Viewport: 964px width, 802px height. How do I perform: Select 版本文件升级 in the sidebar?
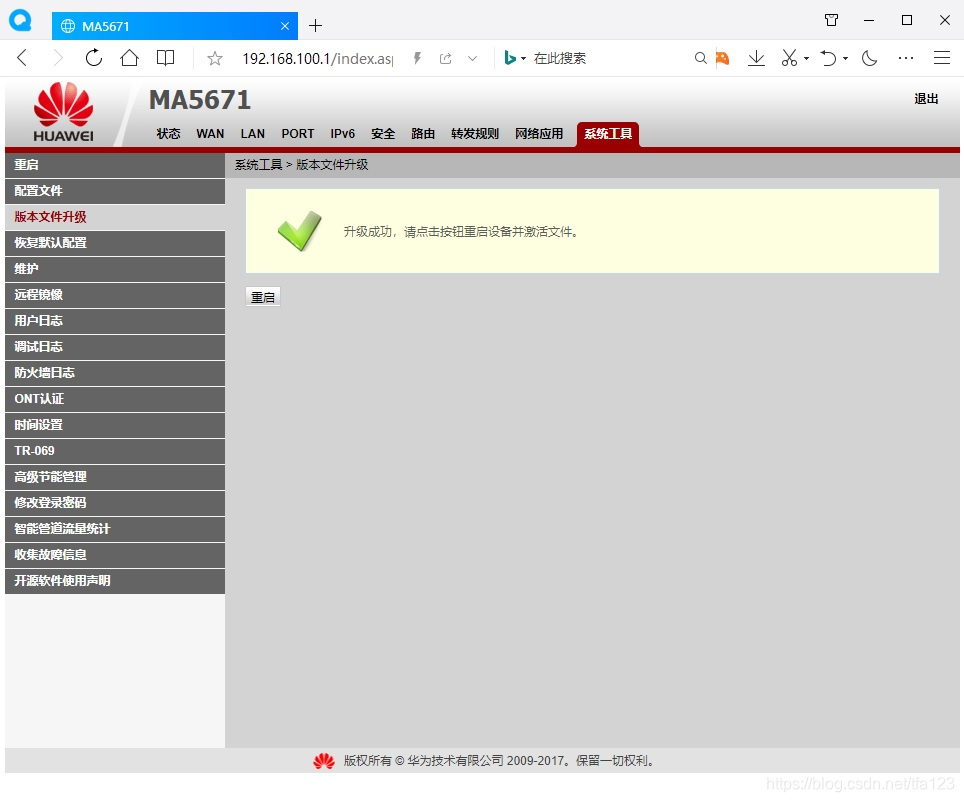tap(115, 216)
